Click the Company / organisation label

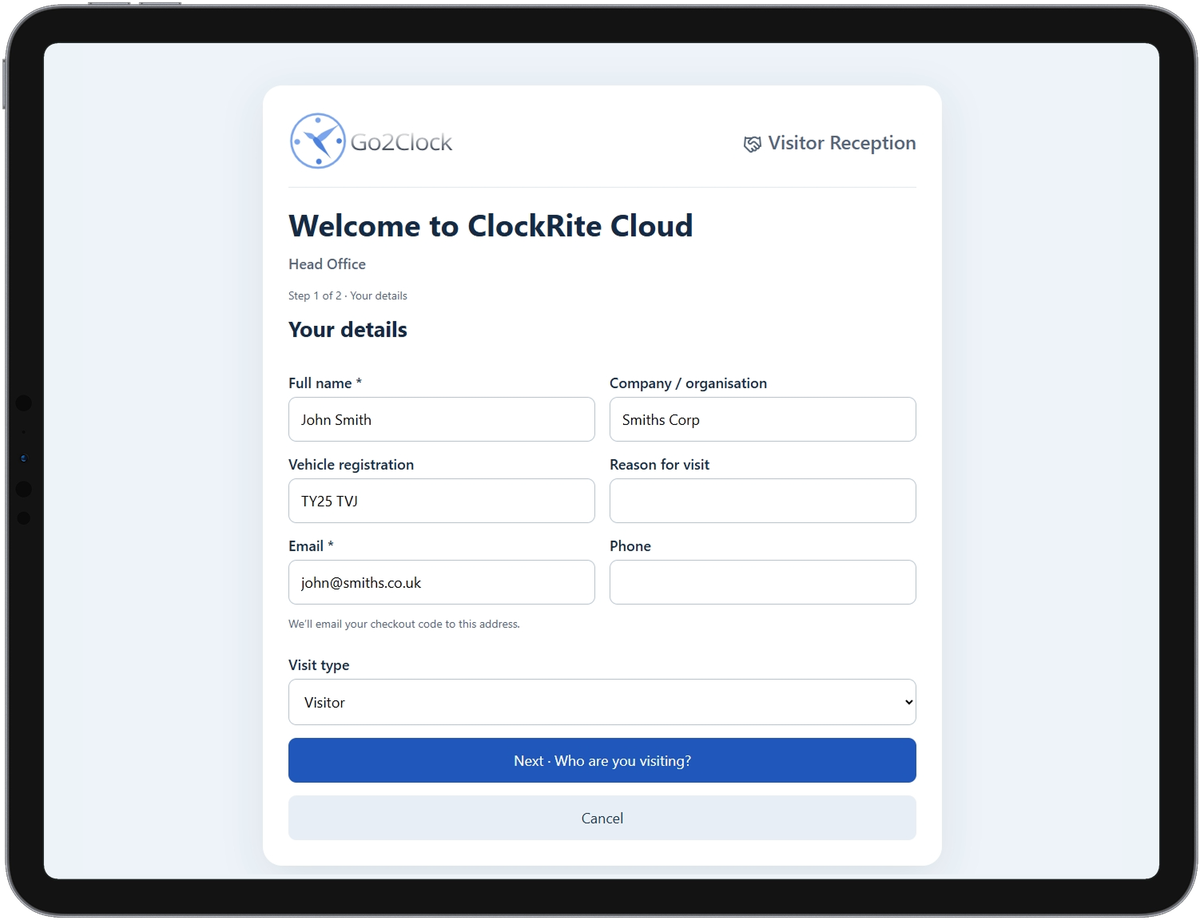coord(688,383)
